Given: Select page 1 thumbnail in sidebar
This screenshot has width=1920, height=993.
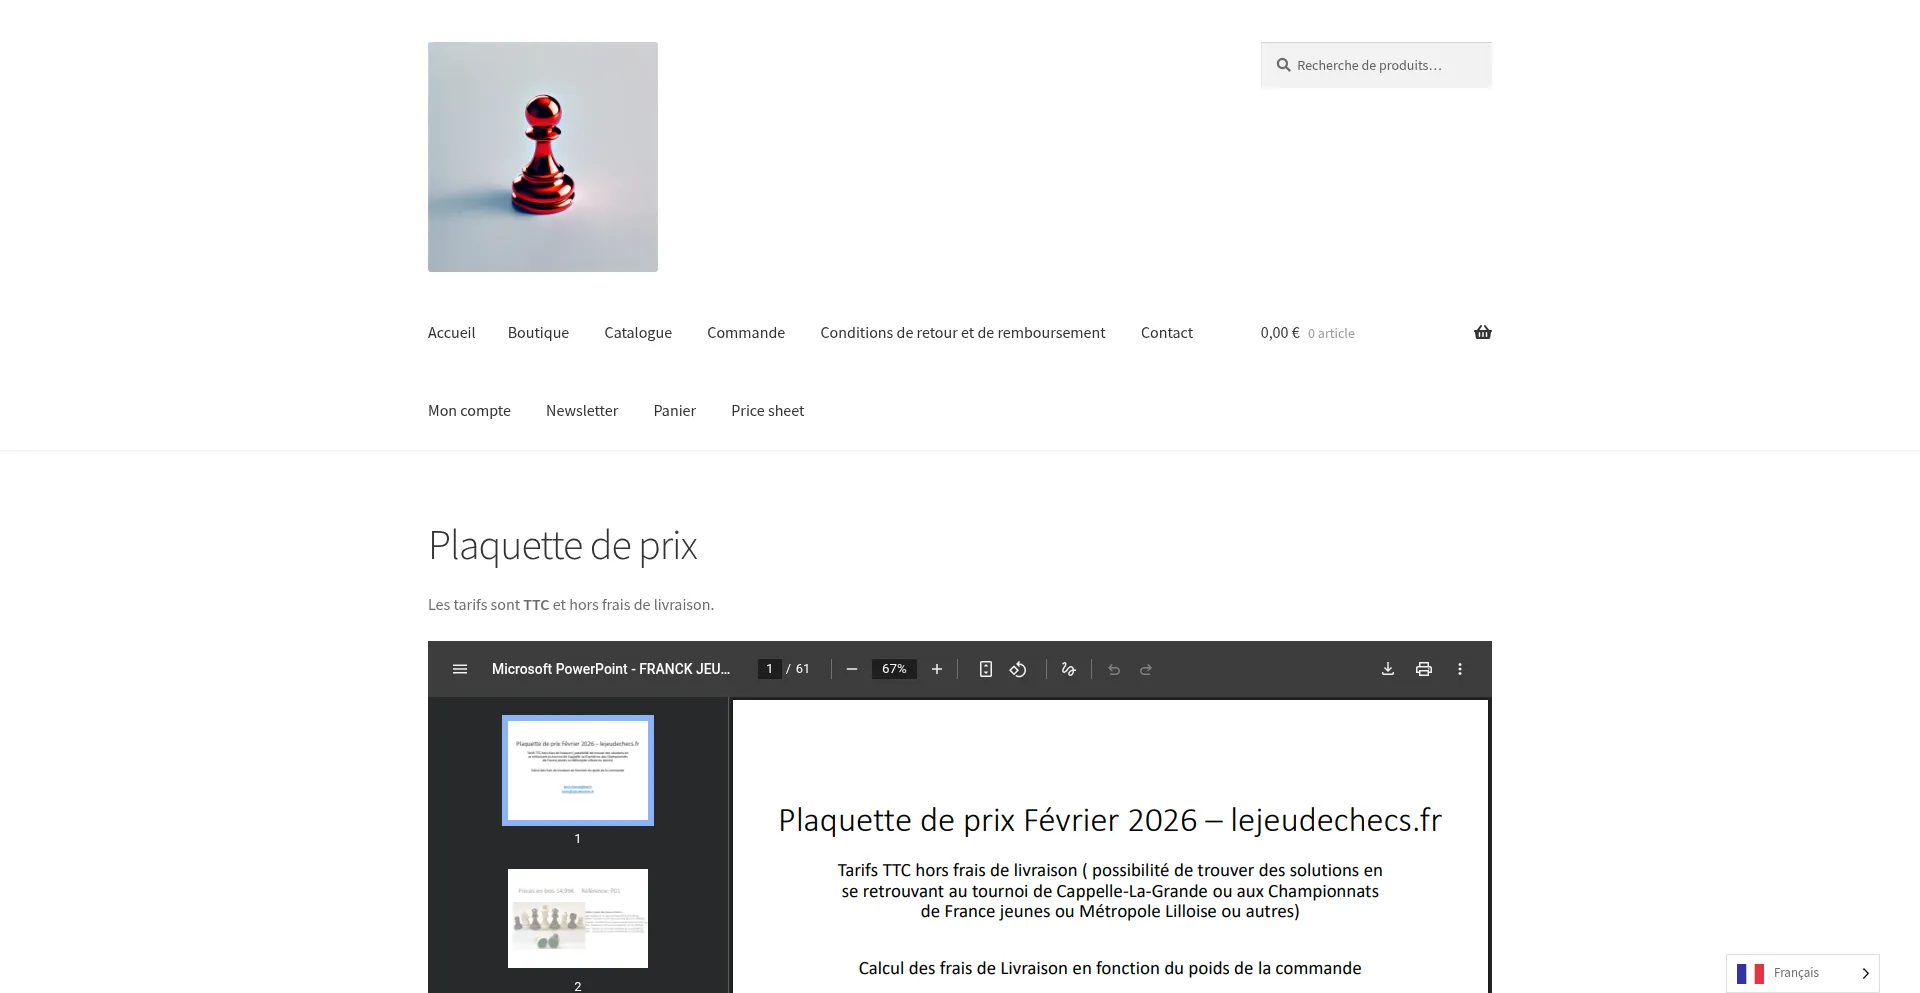Looking at the screenshot, I should (x=578, y=770).
